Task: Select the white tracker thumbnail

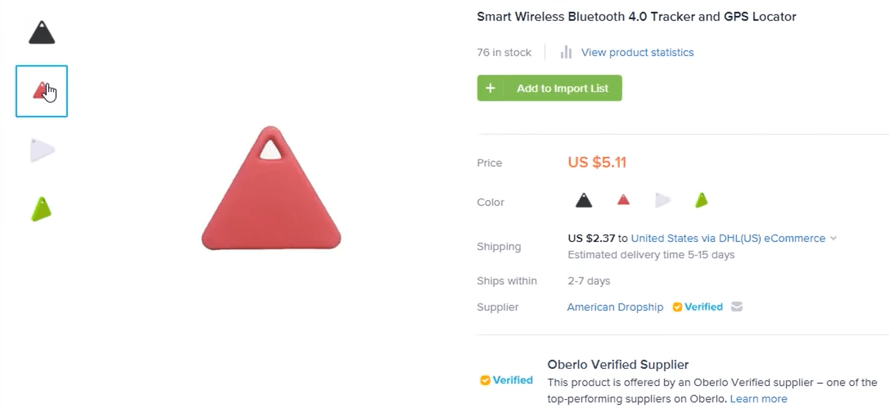Action: pyautogui.click(x=41, y=151)
